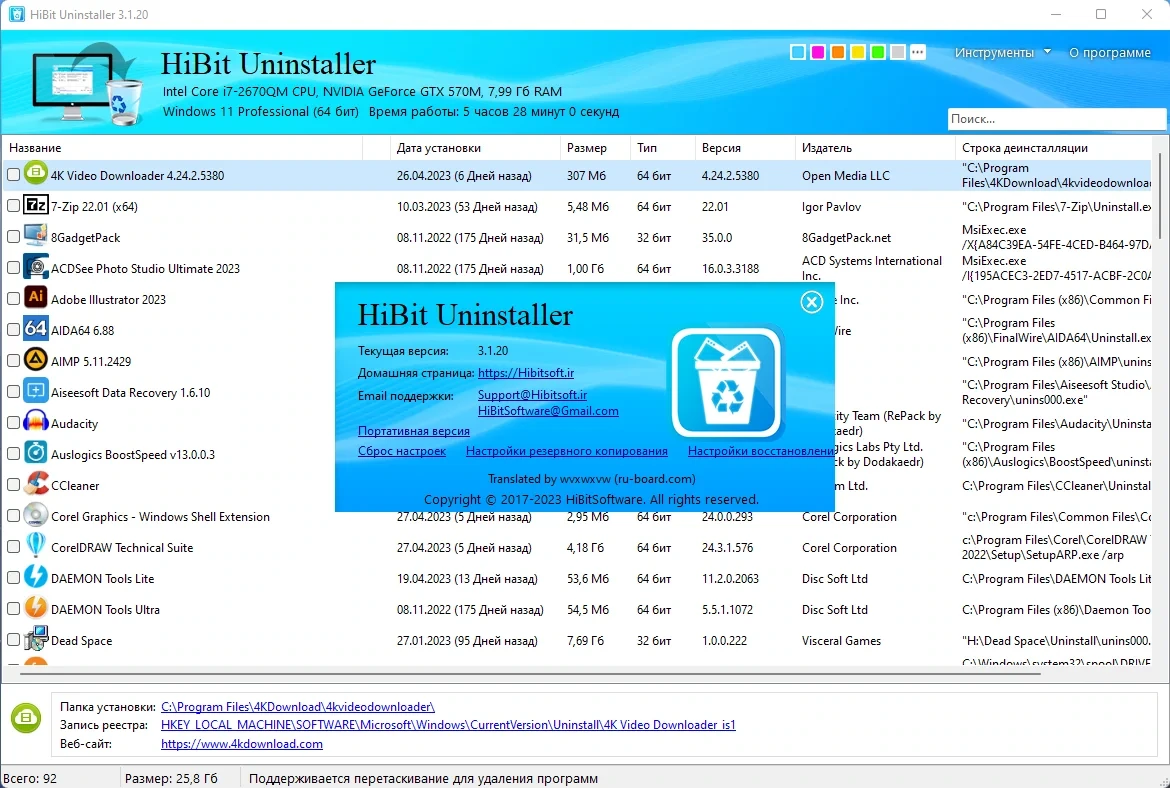The height and width of the screenshot is (788, 1170).
Task: Click the CCleaner icon
Action: coord(35,484)
